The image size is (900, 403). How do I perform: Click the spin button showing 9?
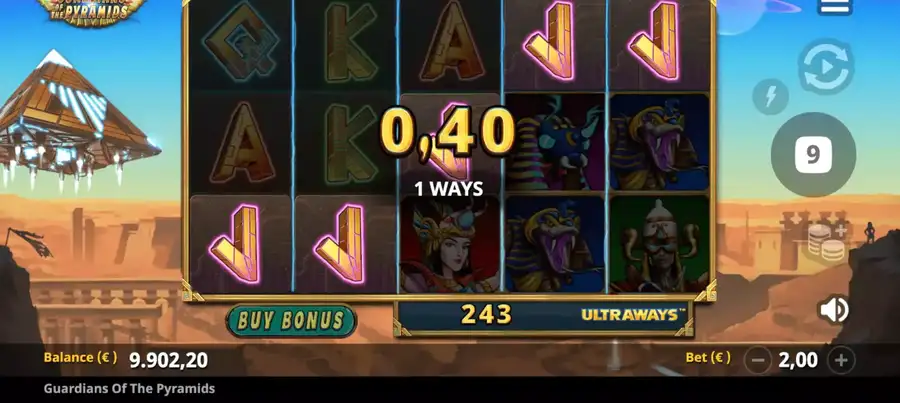pos(813,154)
